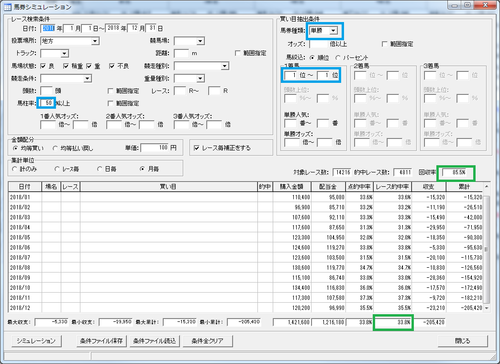
Task: Select the 2018/04 result row
Action: coord(246,227)
